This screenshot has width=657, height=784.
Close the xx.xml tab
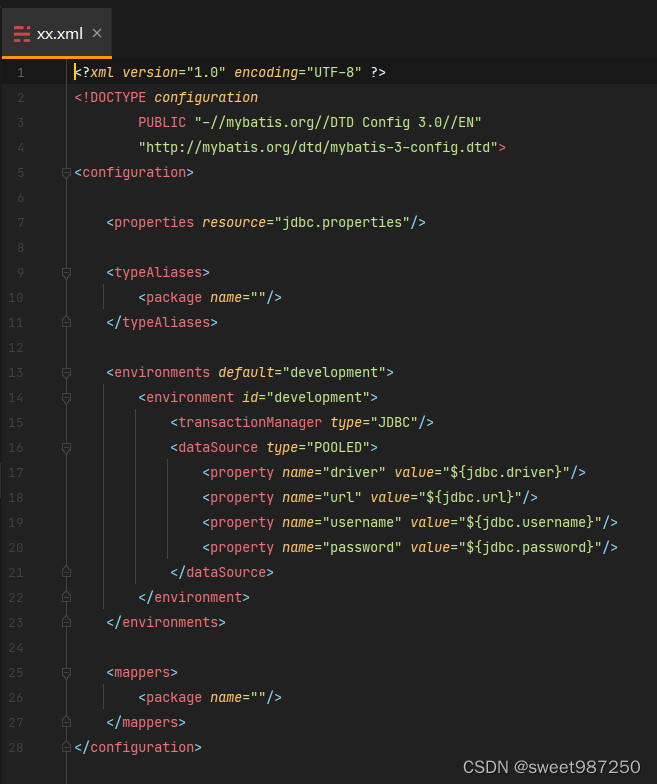(x=97, y=34)
